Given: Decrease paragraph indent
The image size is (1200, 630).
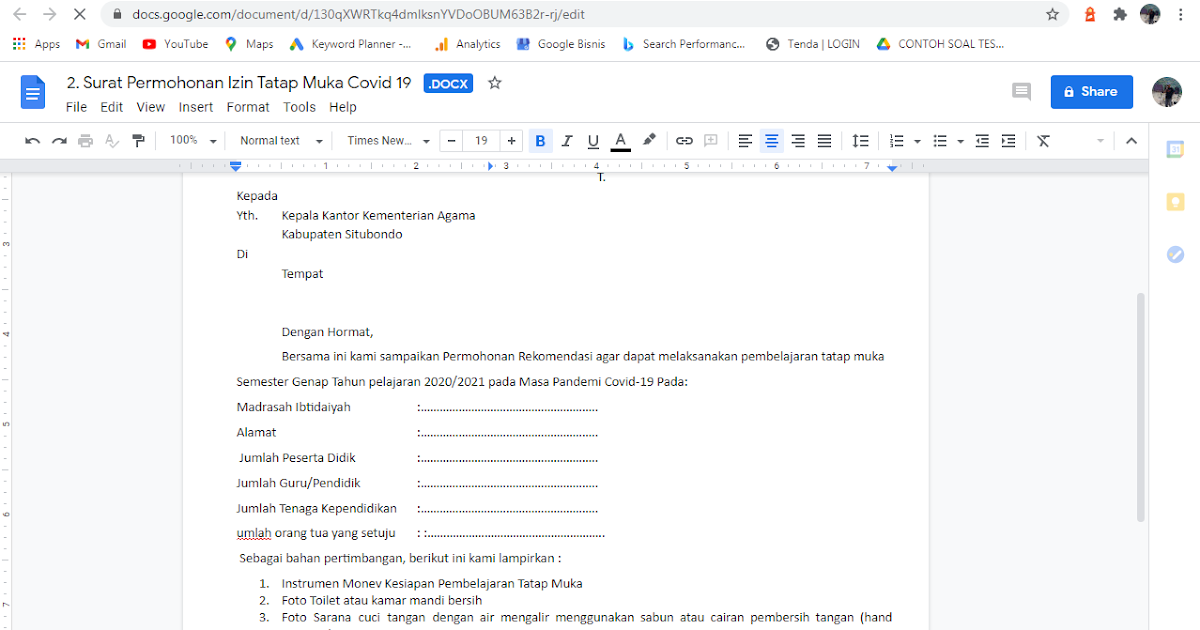Looking at the screenshot, I should (982, 141).
